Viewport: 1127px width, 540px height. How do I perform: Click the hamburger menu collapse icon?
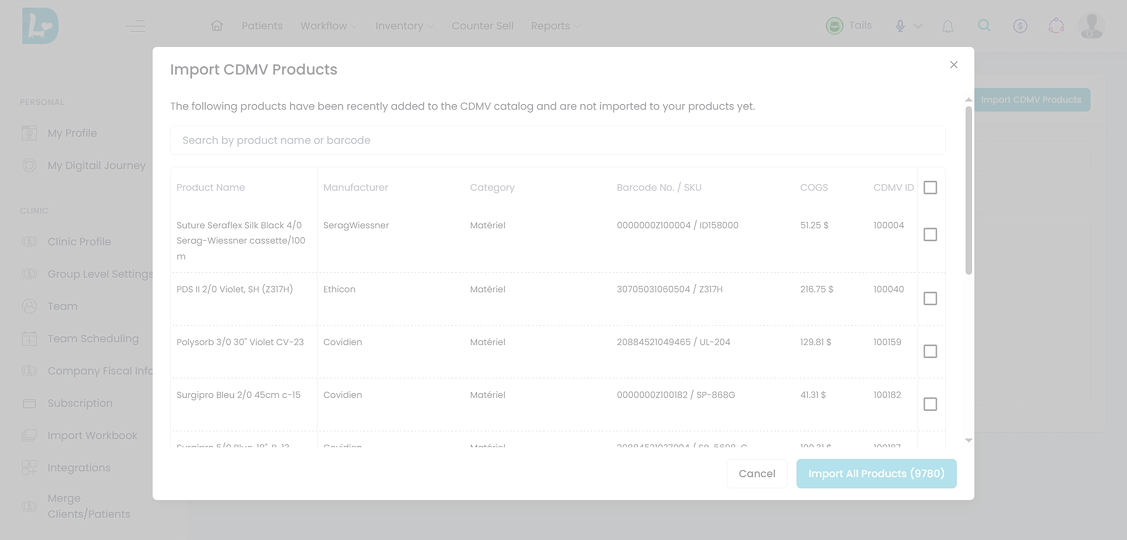136,26
